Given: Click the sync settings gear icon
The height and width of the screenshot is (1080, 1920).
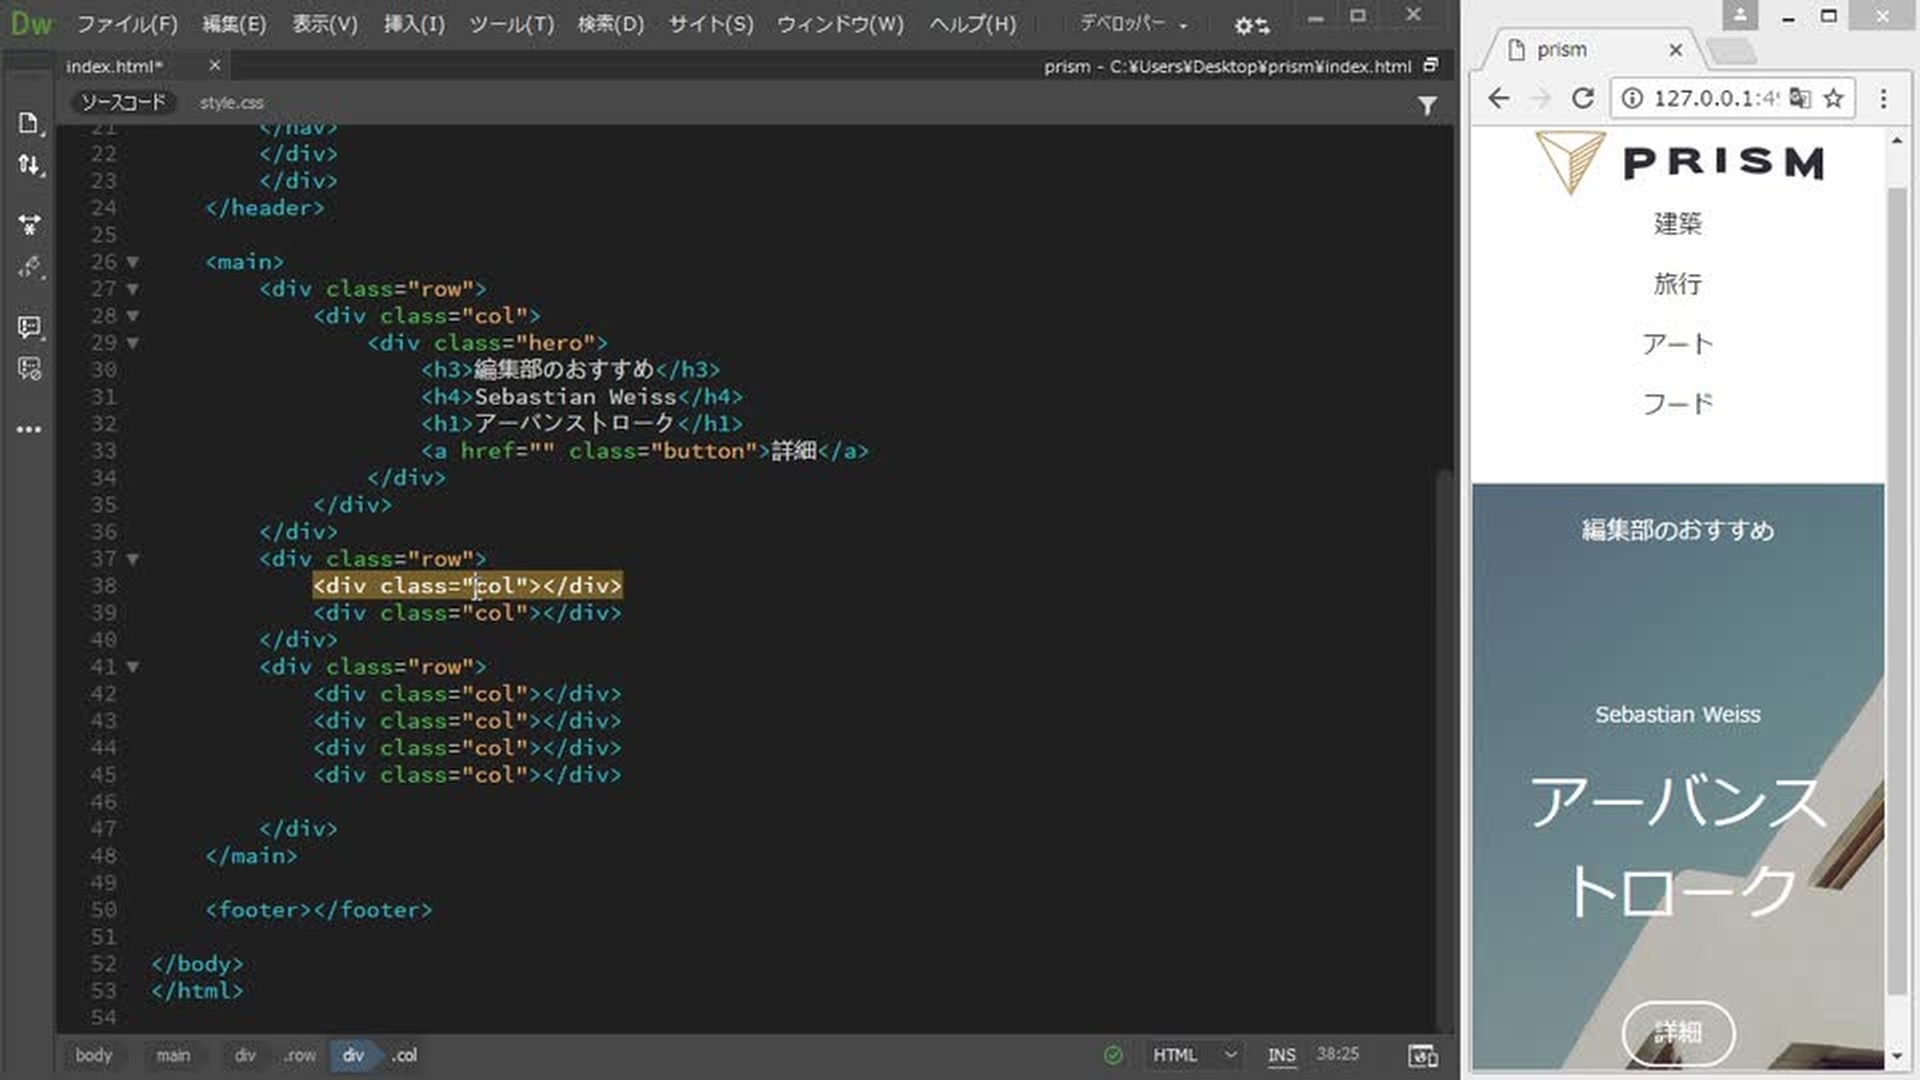Looking at the screenshot, I should (x=1251, y=25).
